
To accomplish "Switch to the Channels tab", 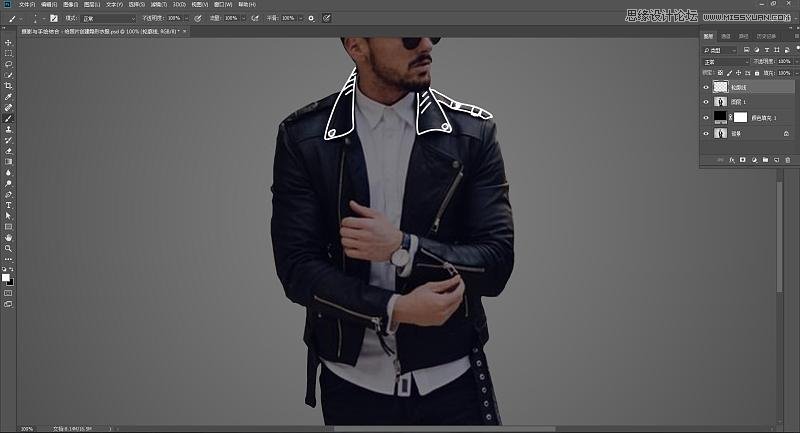I will click(726, 36).
